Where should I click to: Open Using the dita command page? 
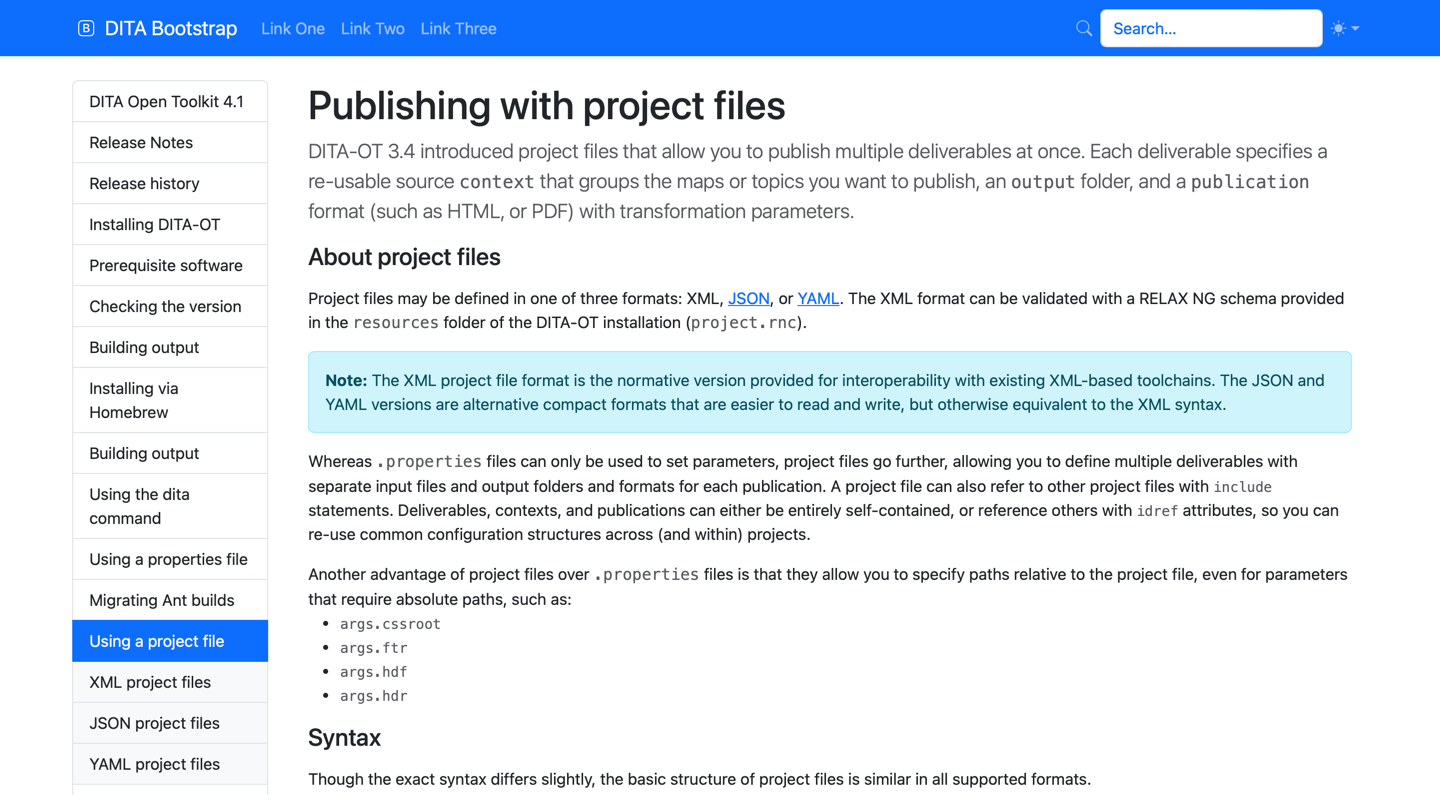[139, 506]
